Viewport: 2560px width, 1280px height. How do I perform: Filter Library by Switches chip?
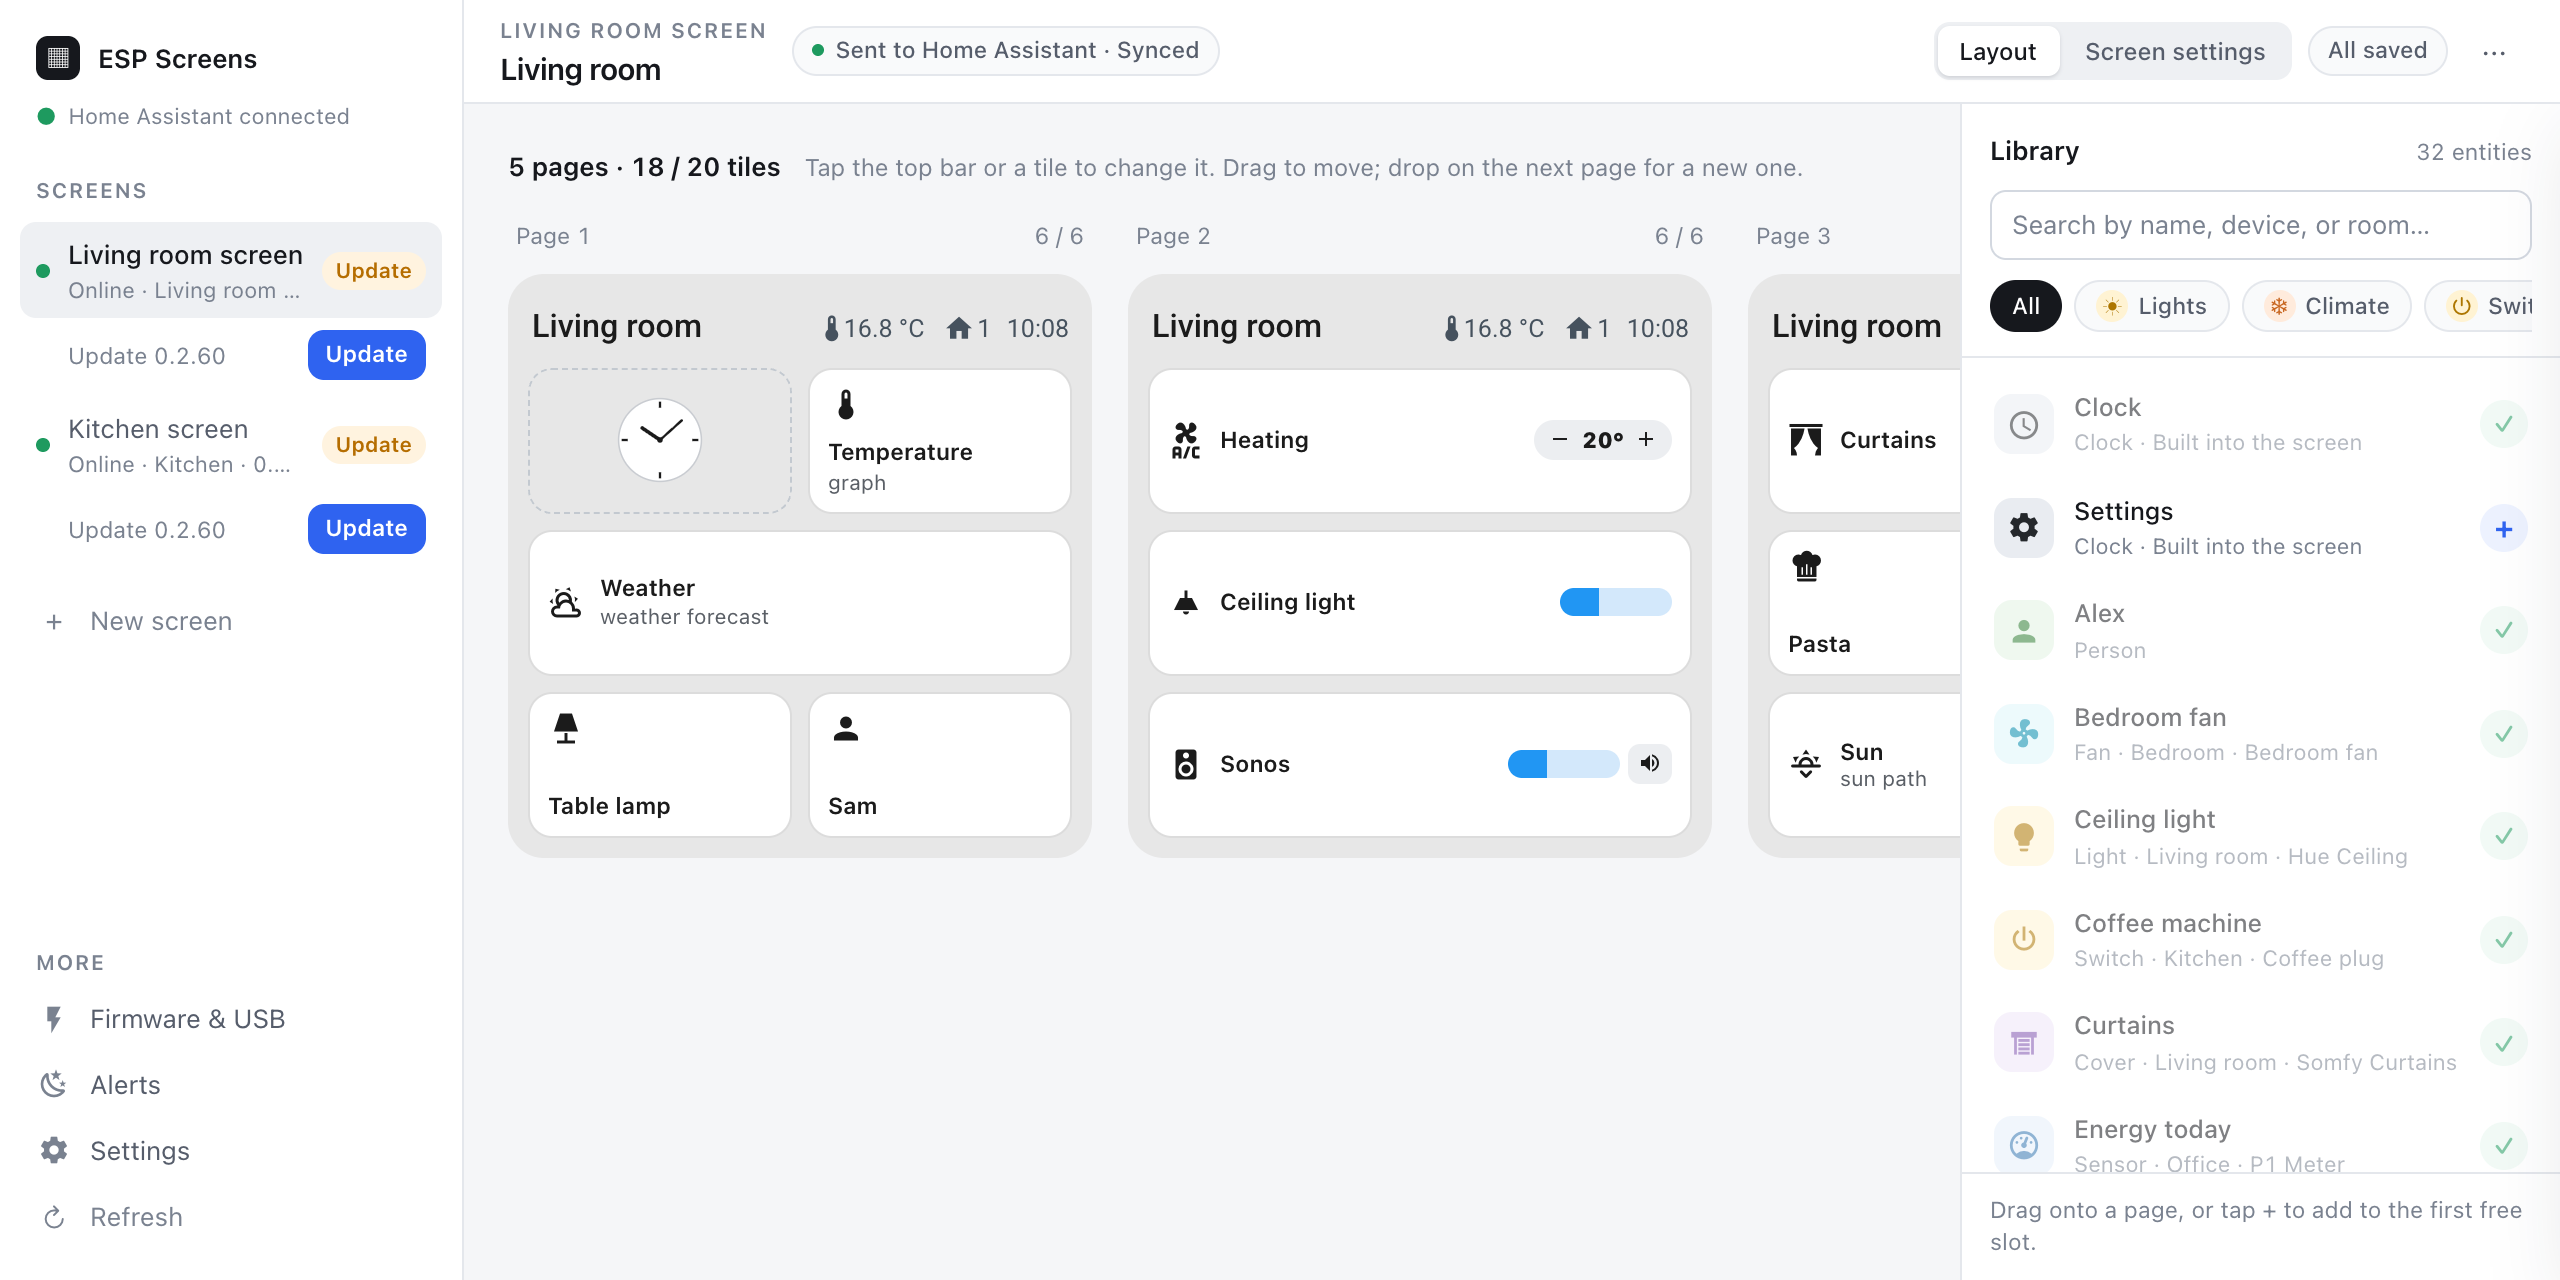[2480, 306]
